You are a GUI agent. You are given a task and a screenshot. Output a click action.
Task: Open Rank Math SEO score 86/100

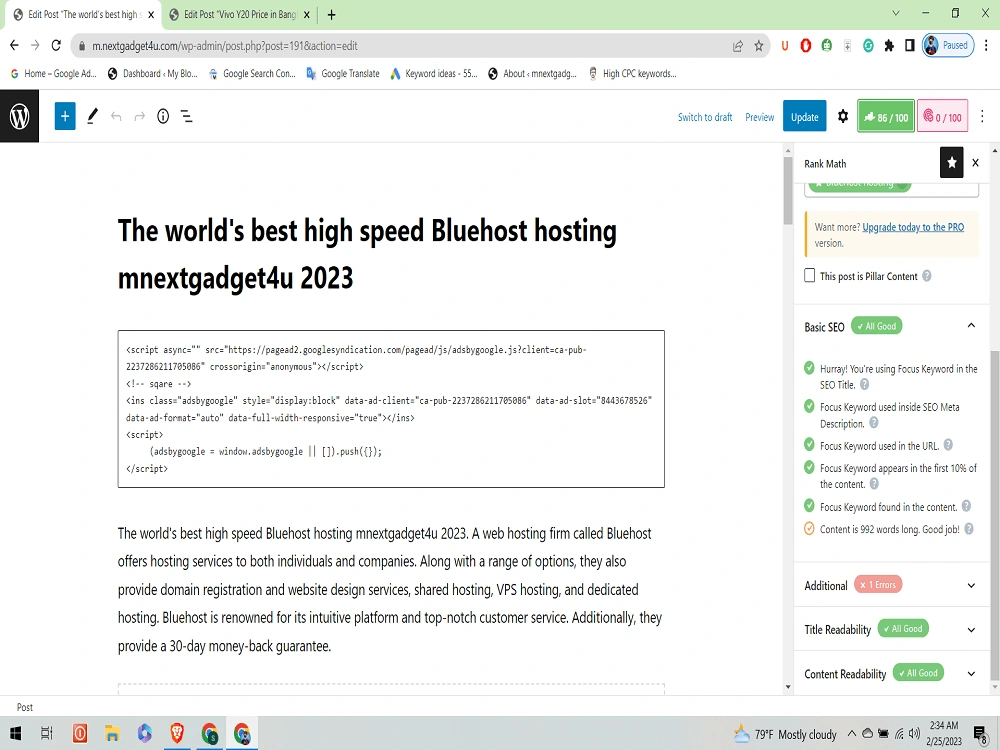(x=886, y=116)
